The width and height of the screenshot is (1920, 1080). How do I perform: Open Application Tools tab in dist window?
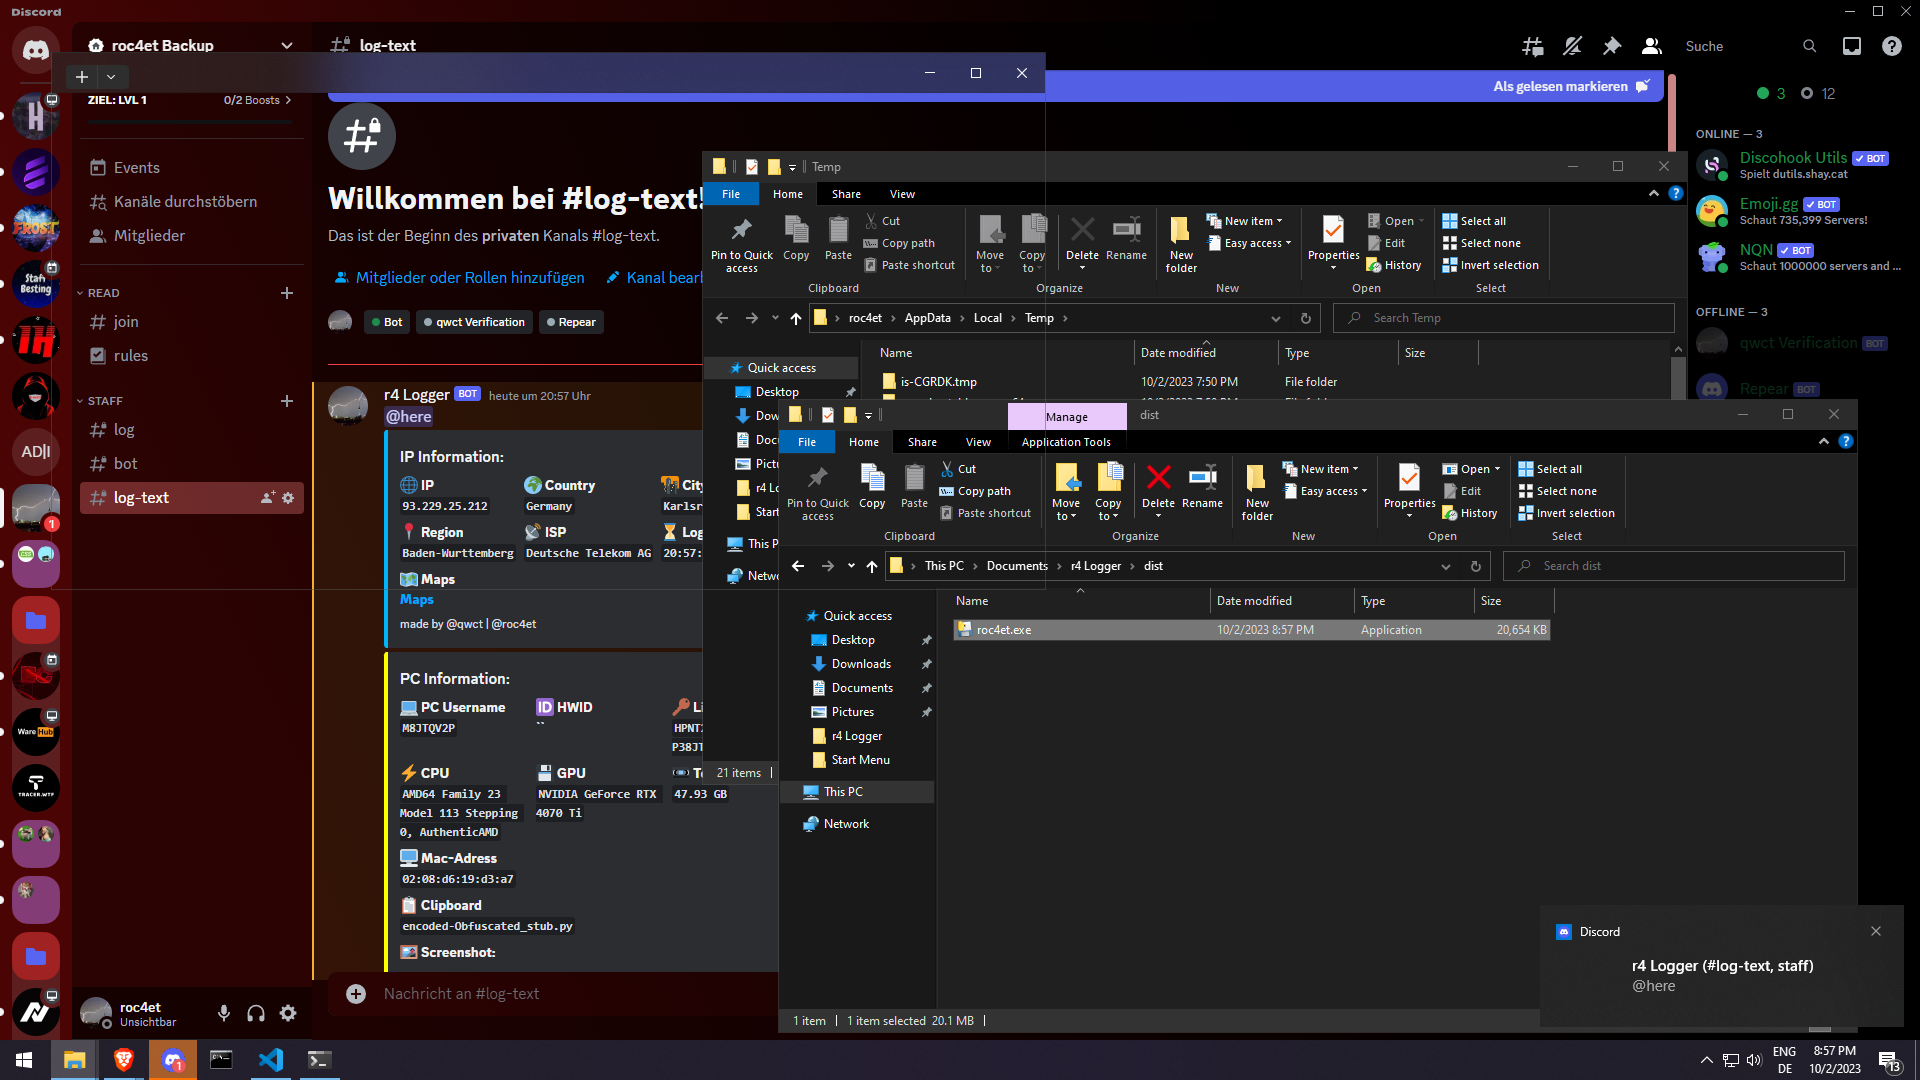(1066, 442)
